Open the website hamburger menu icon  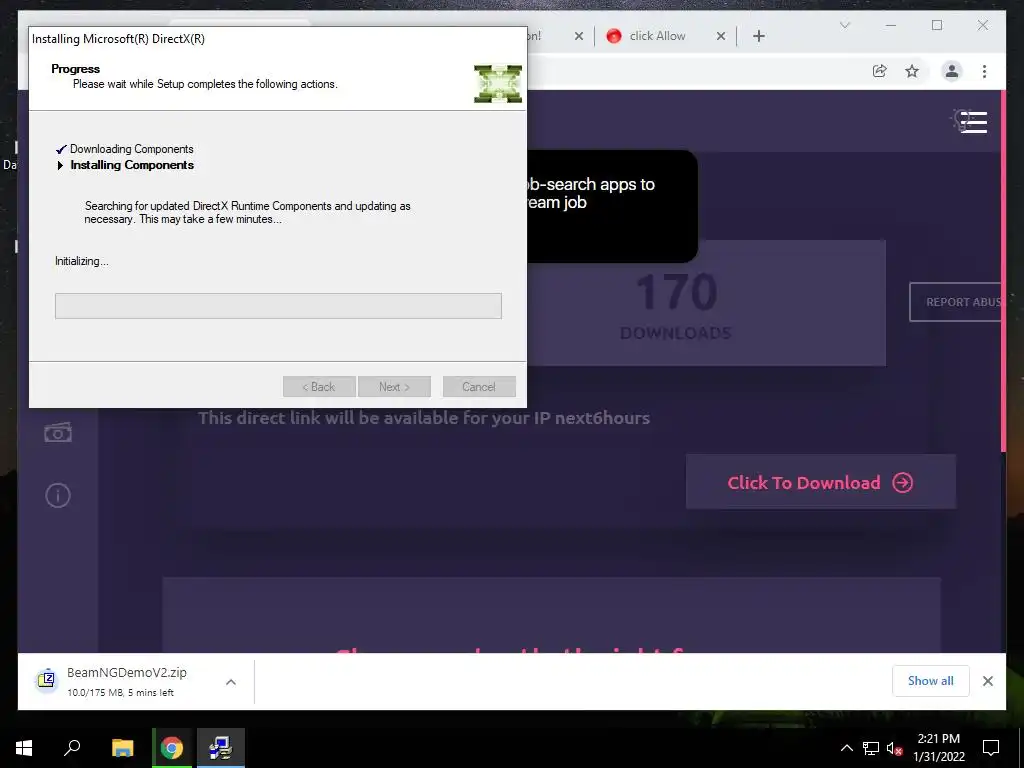(972, 121)
